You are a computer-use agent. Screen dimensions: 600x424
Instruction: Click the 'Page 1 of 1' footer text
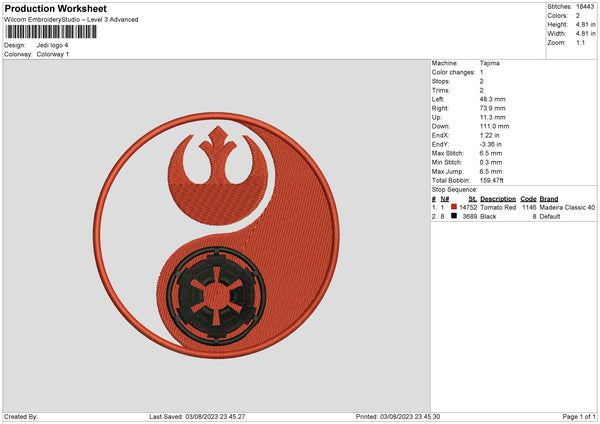579,416
